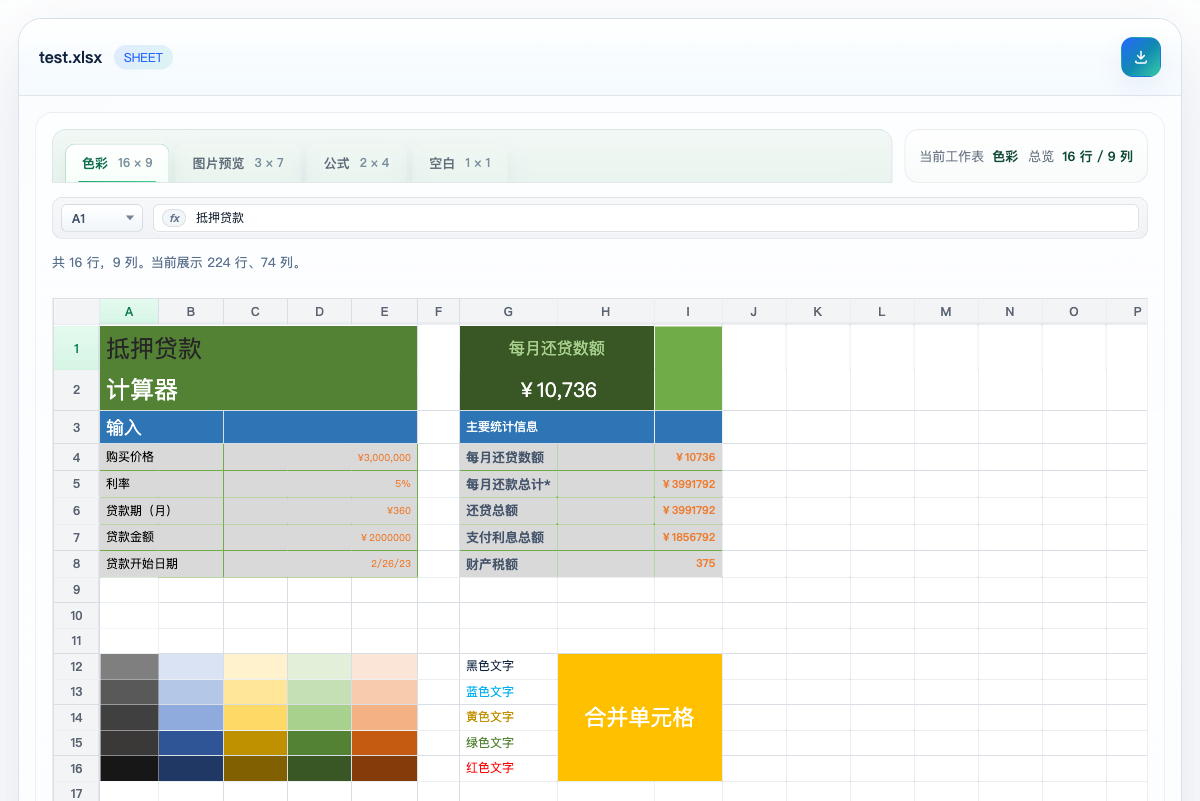Click the 每月还贷数额 header cell

pos(557,348)
